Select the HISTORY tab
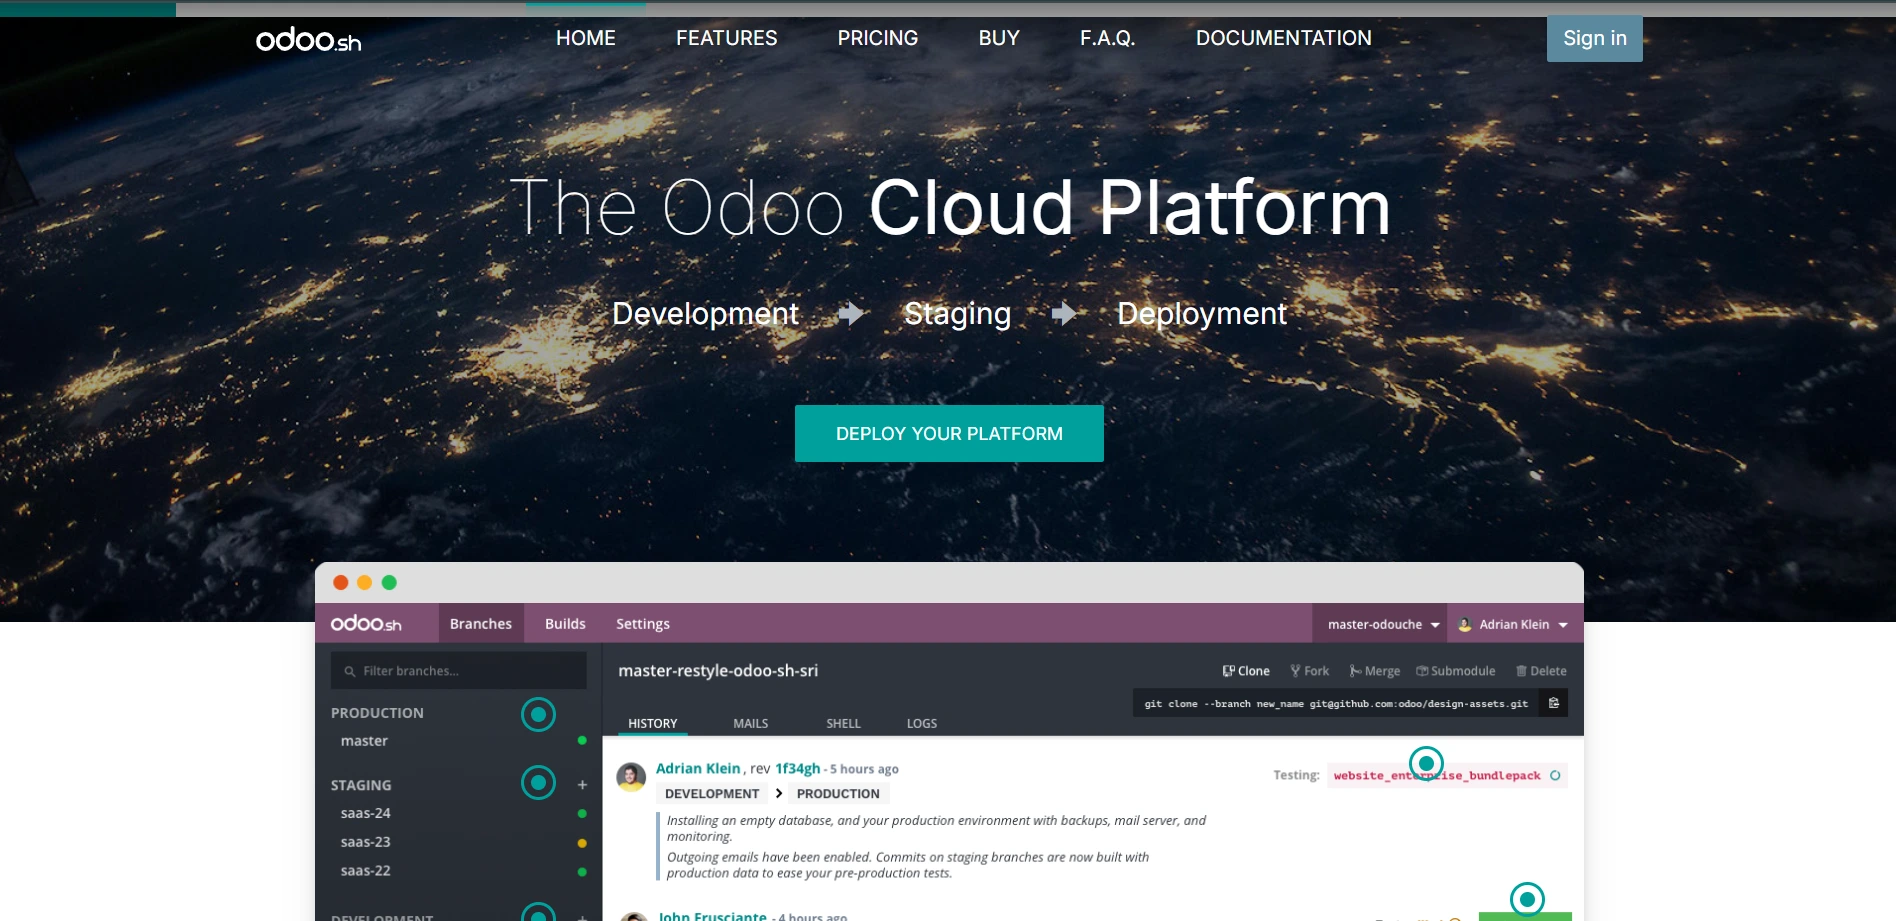This screenshot has width=1896, height=921. (x=652, y=723)
